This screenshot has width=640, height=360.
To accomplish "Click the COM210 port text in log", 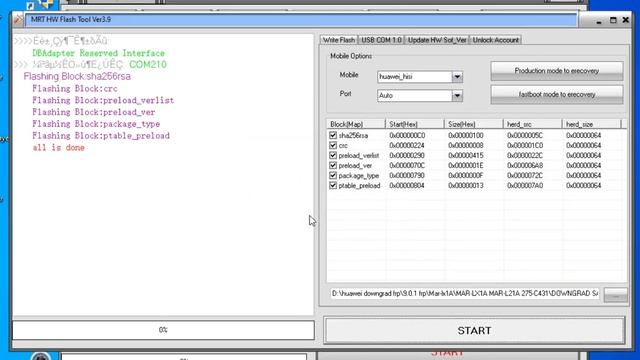I will click(x=148, y=65).
